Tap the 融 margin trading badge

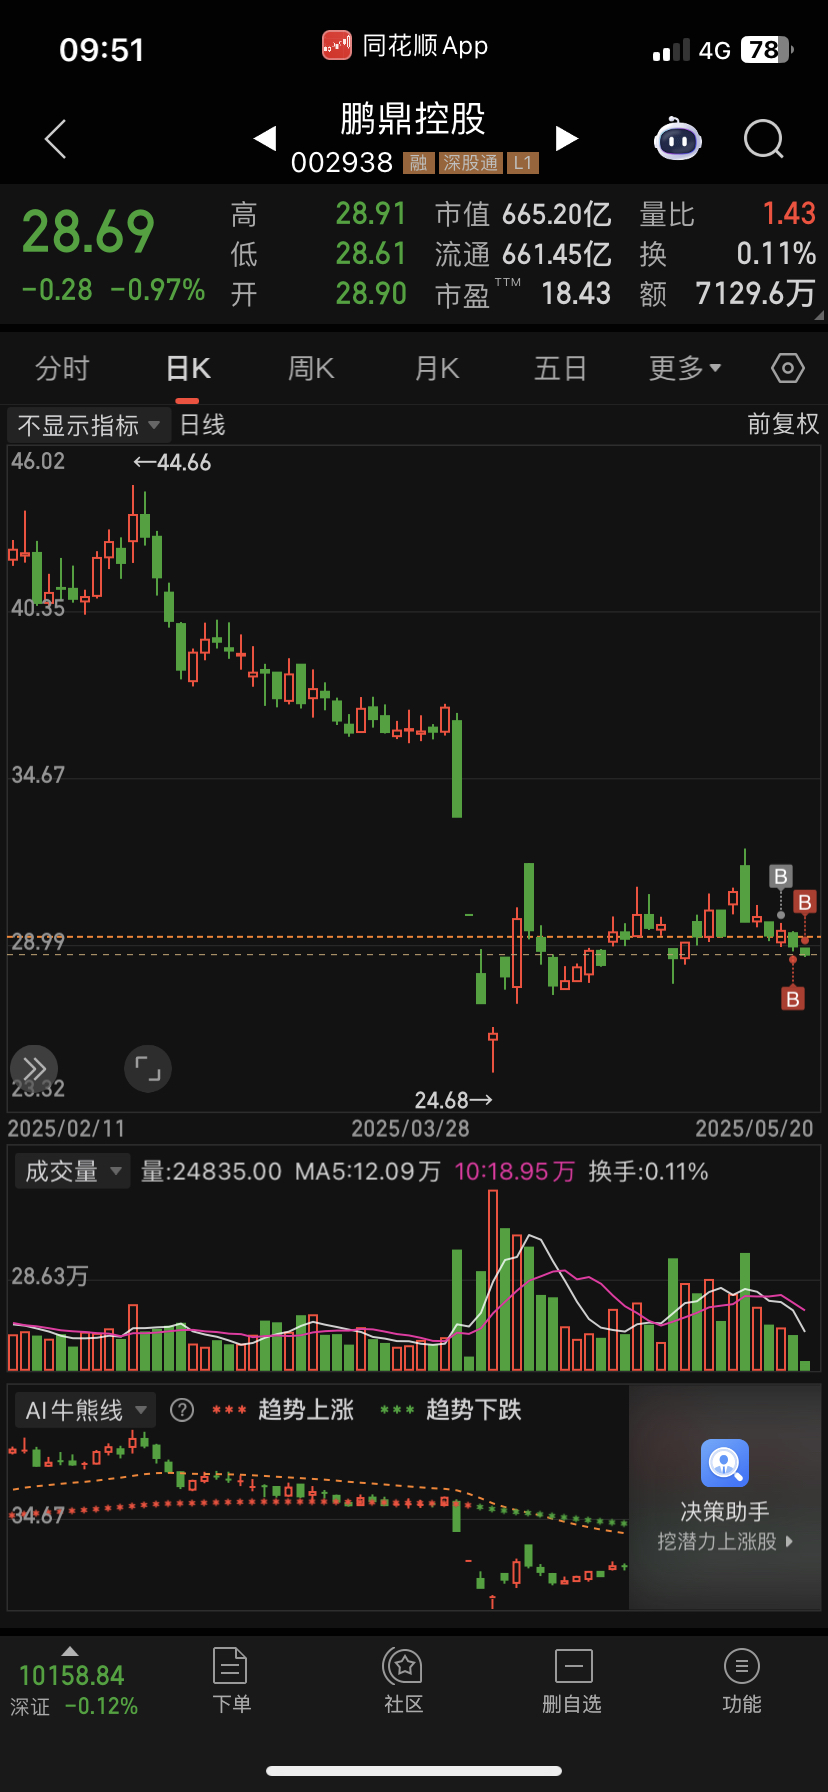419,163
